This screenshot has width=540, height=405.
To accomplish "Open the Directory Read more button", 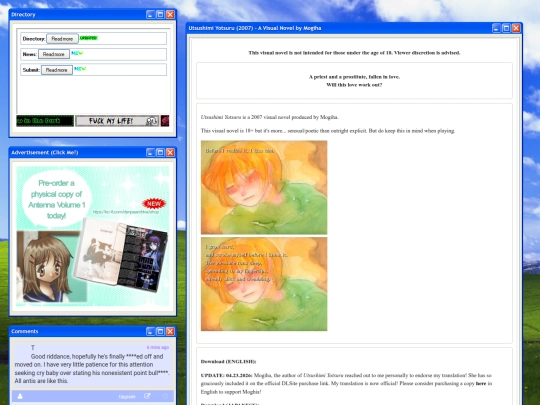I will pyautogui.click(x=62, y=39).
